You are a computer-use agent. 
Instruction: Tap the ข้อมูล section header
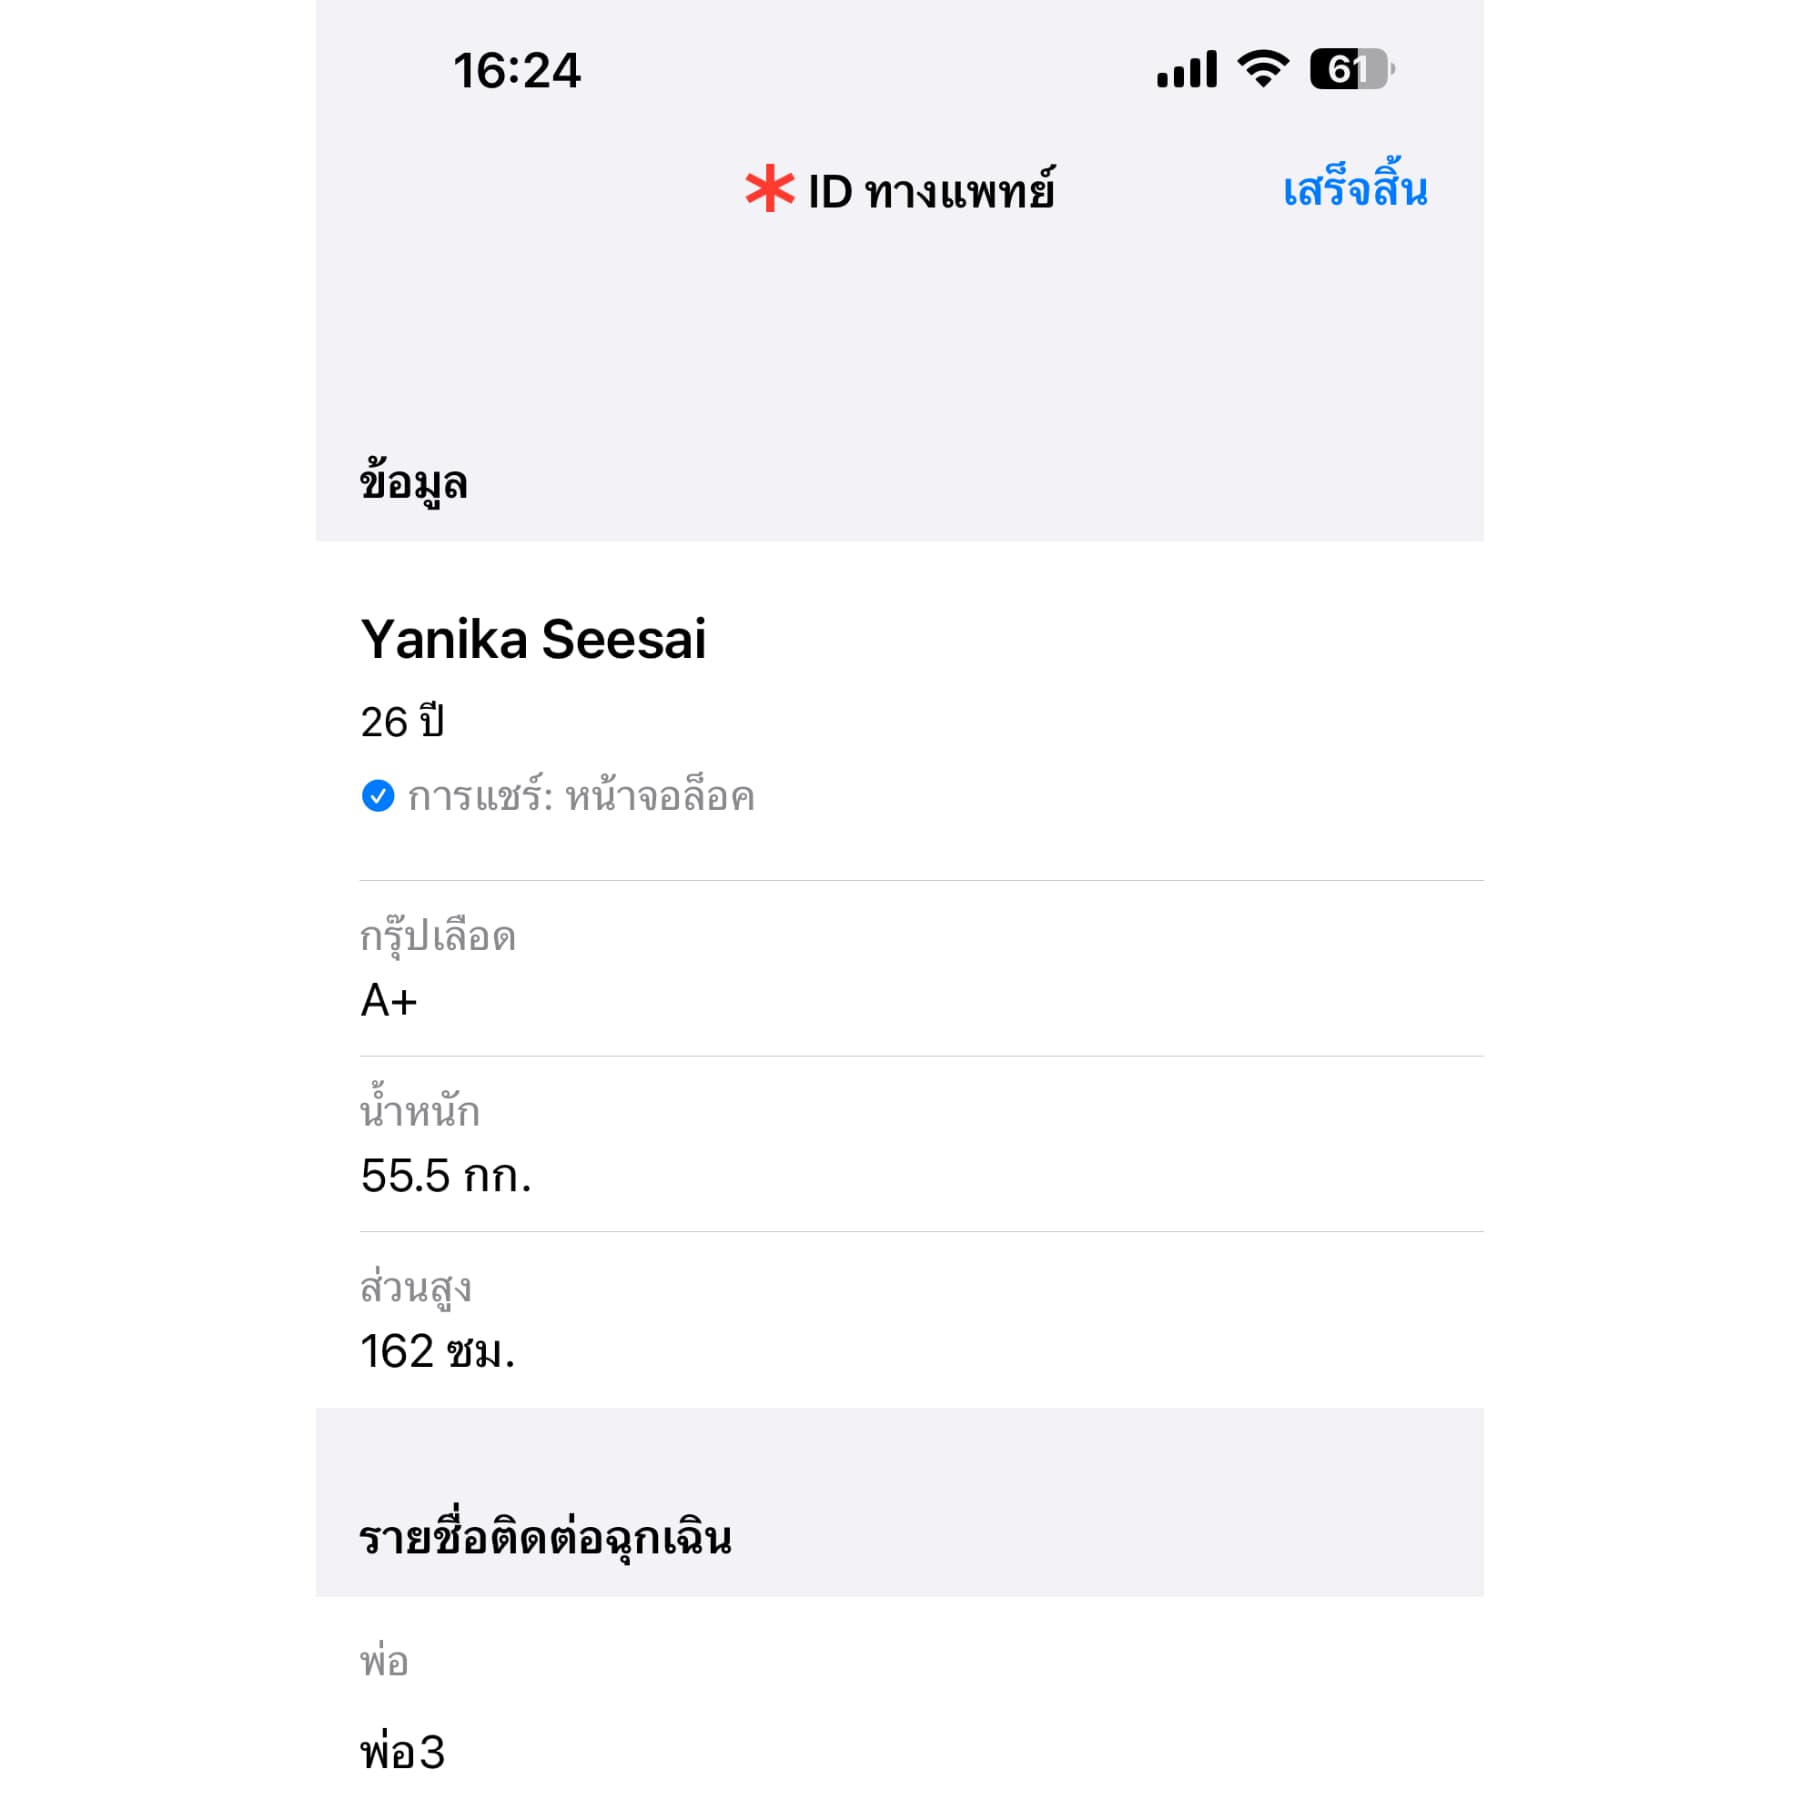414,483
